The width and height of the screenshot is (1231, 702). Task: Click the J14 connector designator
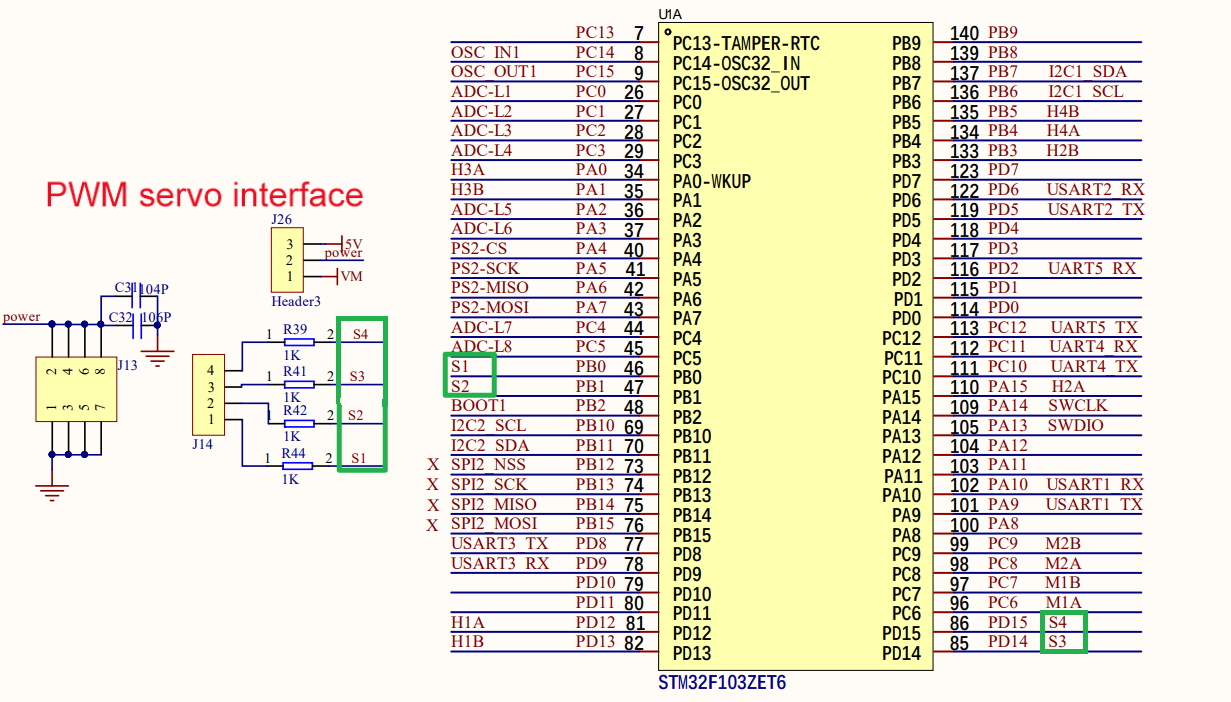pos(202,443)
